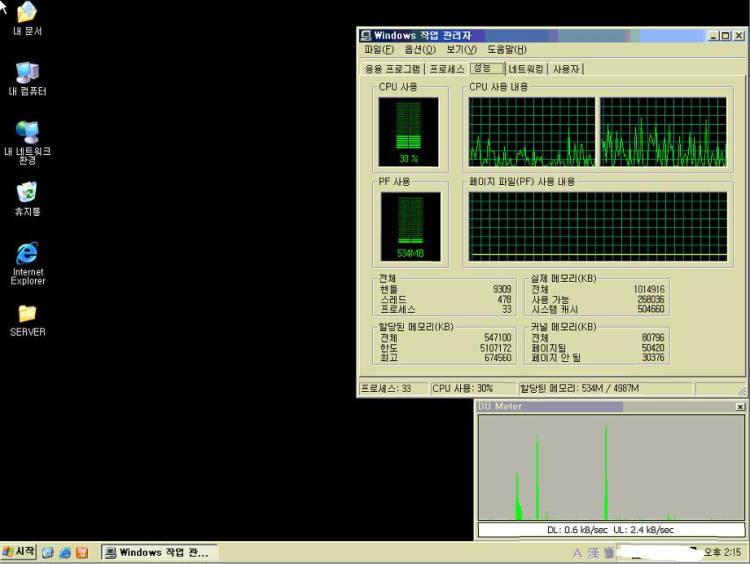750x564 pixels.
Task: Switch to the 네트워킹 tab
Action: [526, 69]
